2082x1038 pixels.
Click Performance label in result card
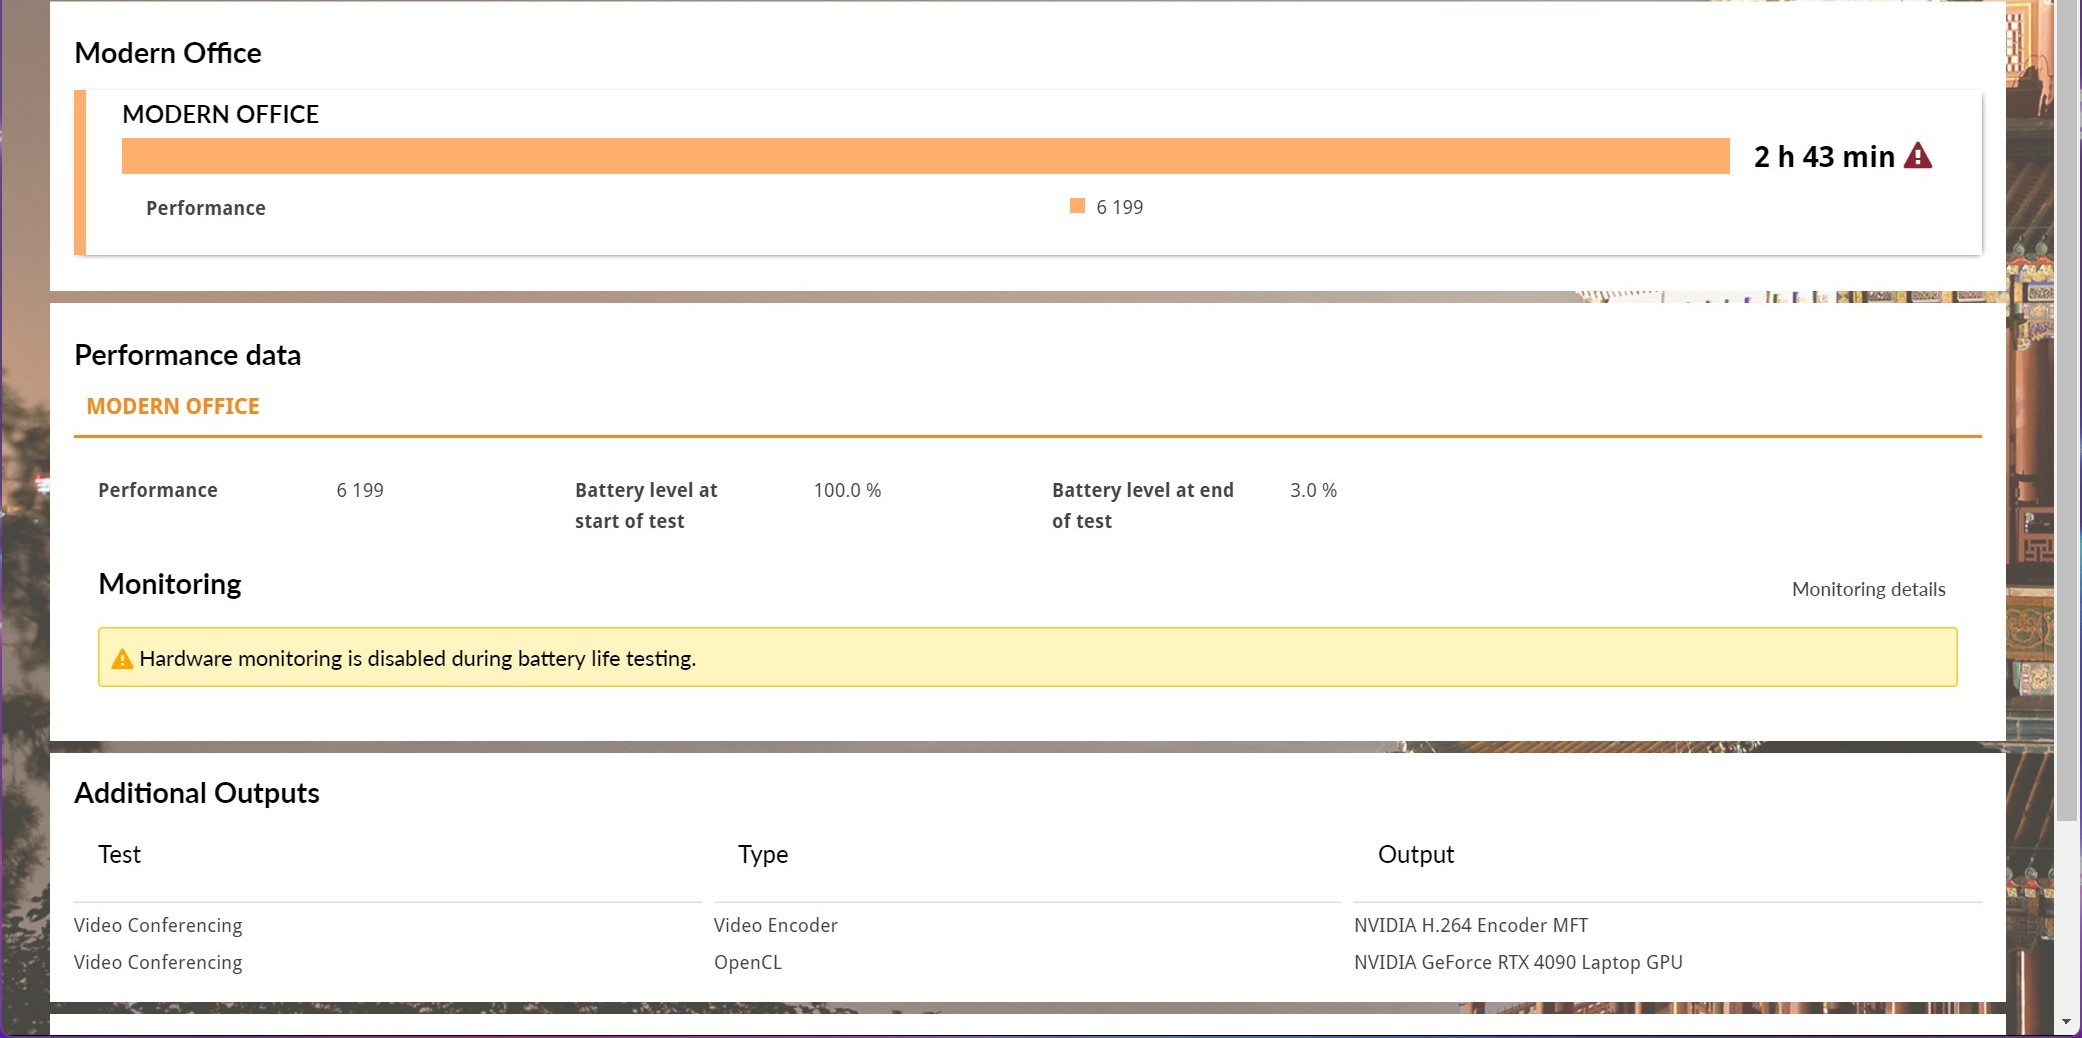point(206,208)
